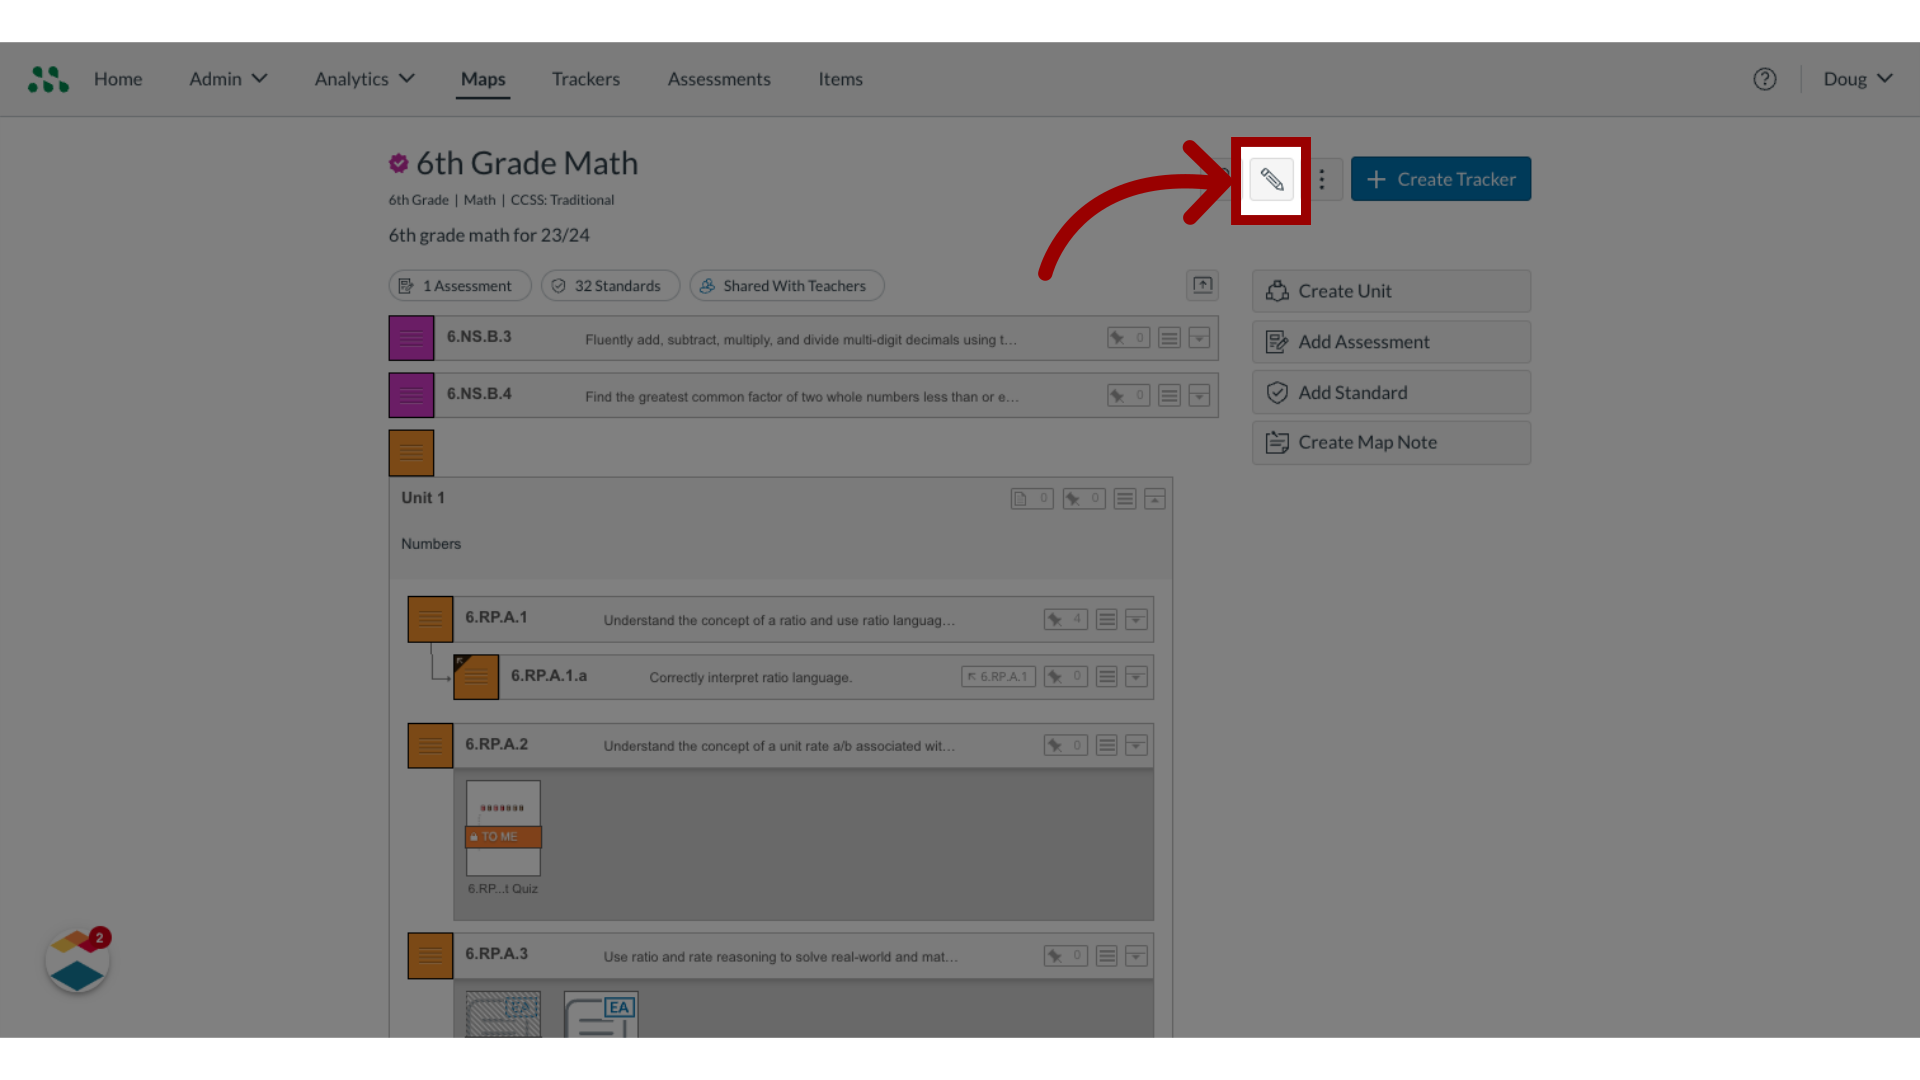
Task: Collapse Unit 1 using its arrow toggle
Action: [x=1155, y=498]
